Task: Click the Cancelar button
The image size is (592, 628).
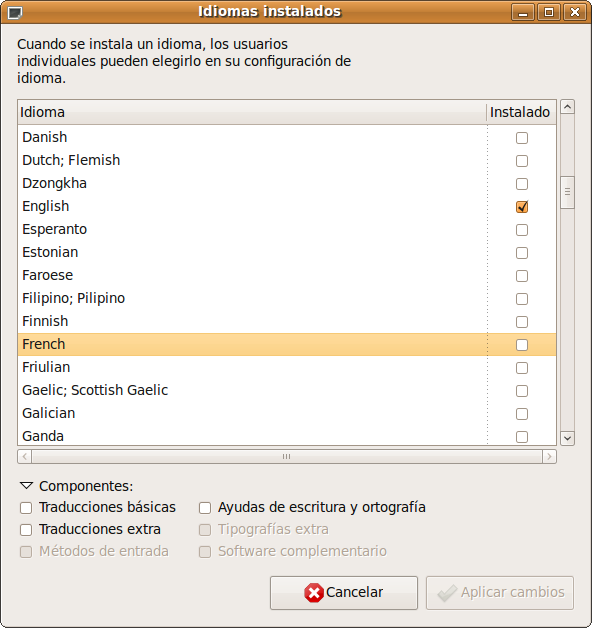Action: point(344,593)
